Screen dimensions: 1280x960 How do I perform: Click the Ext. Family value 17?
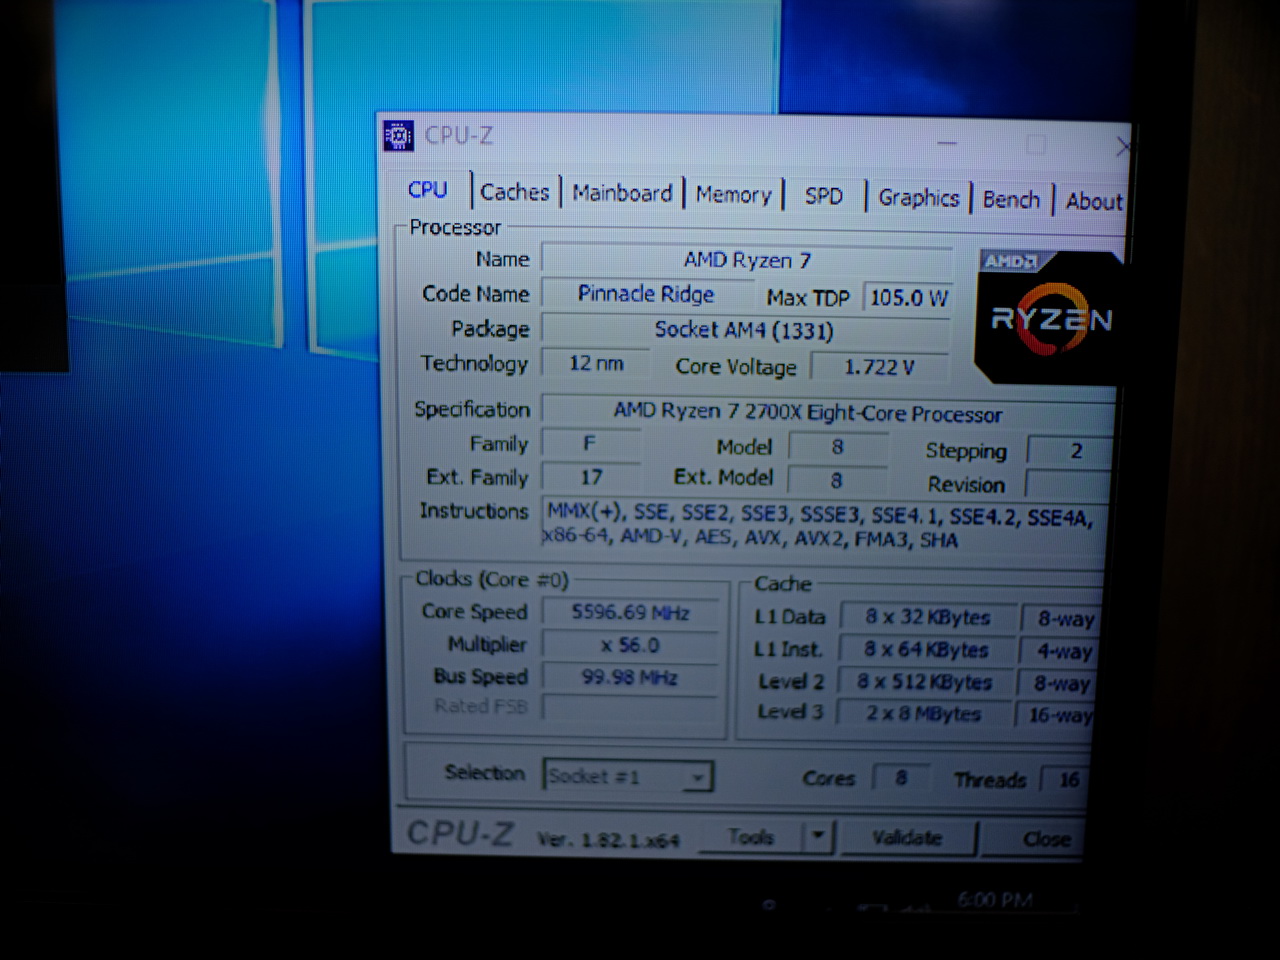590,477
